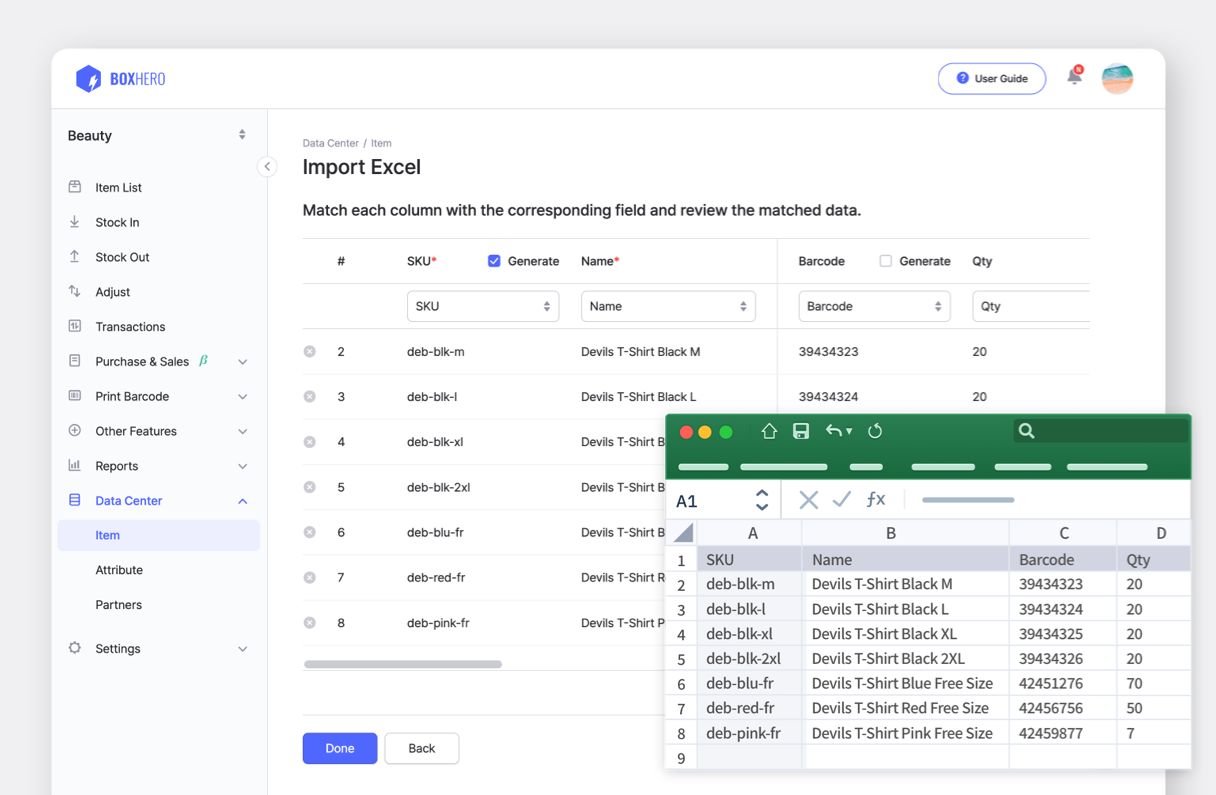Click the Save icon in the Excel toolbar
Screen dimensions: 1216x795
[x=800, y=430]
